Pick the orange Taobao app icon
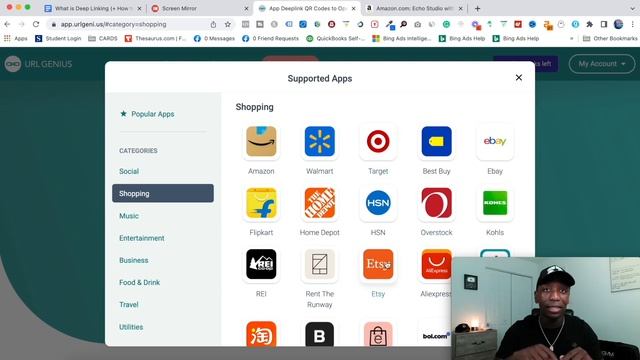Image resolution: width=640 pixels, height=360 pixels. [261, 334]
